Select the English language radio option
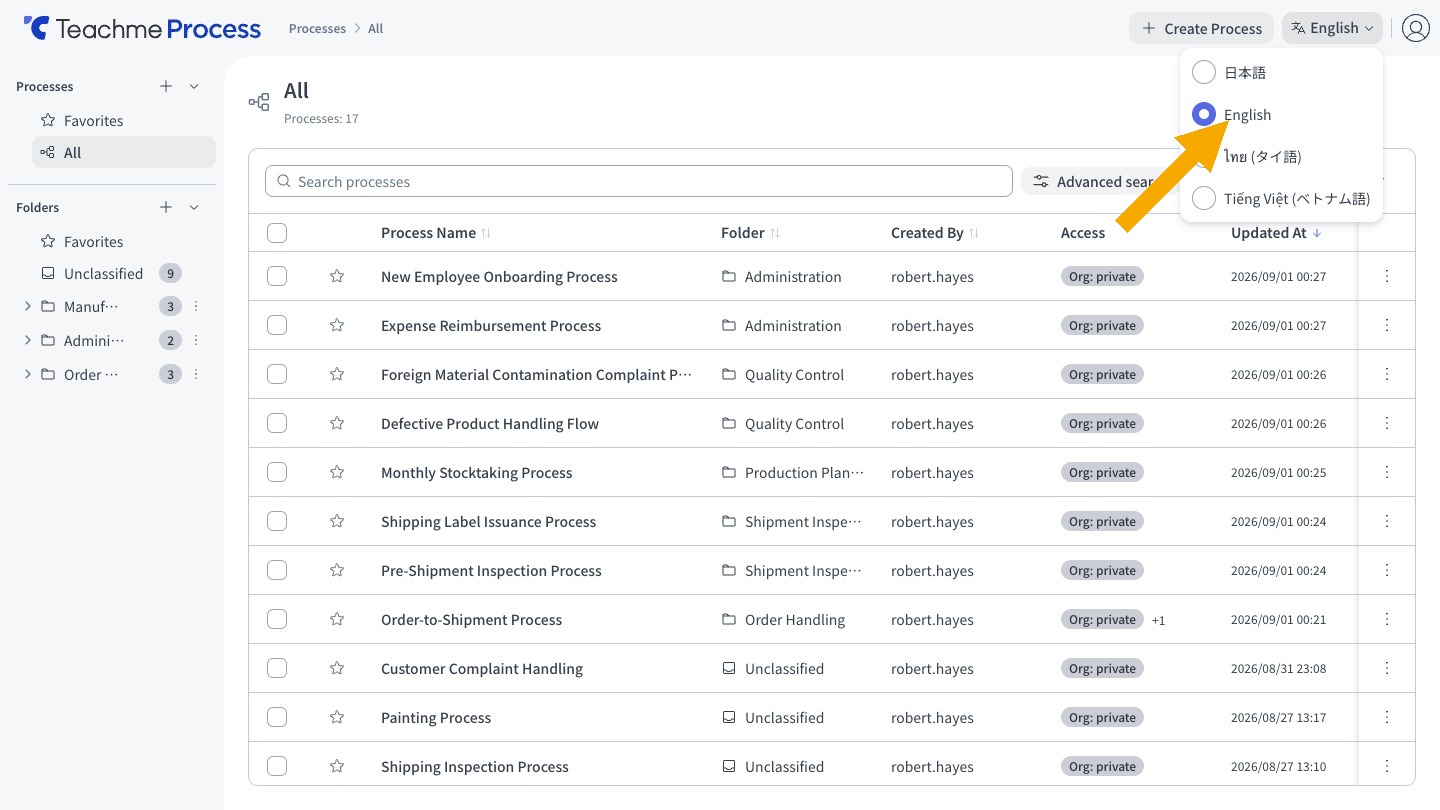Screen dimensions: 1440x810 [1204, 114]
